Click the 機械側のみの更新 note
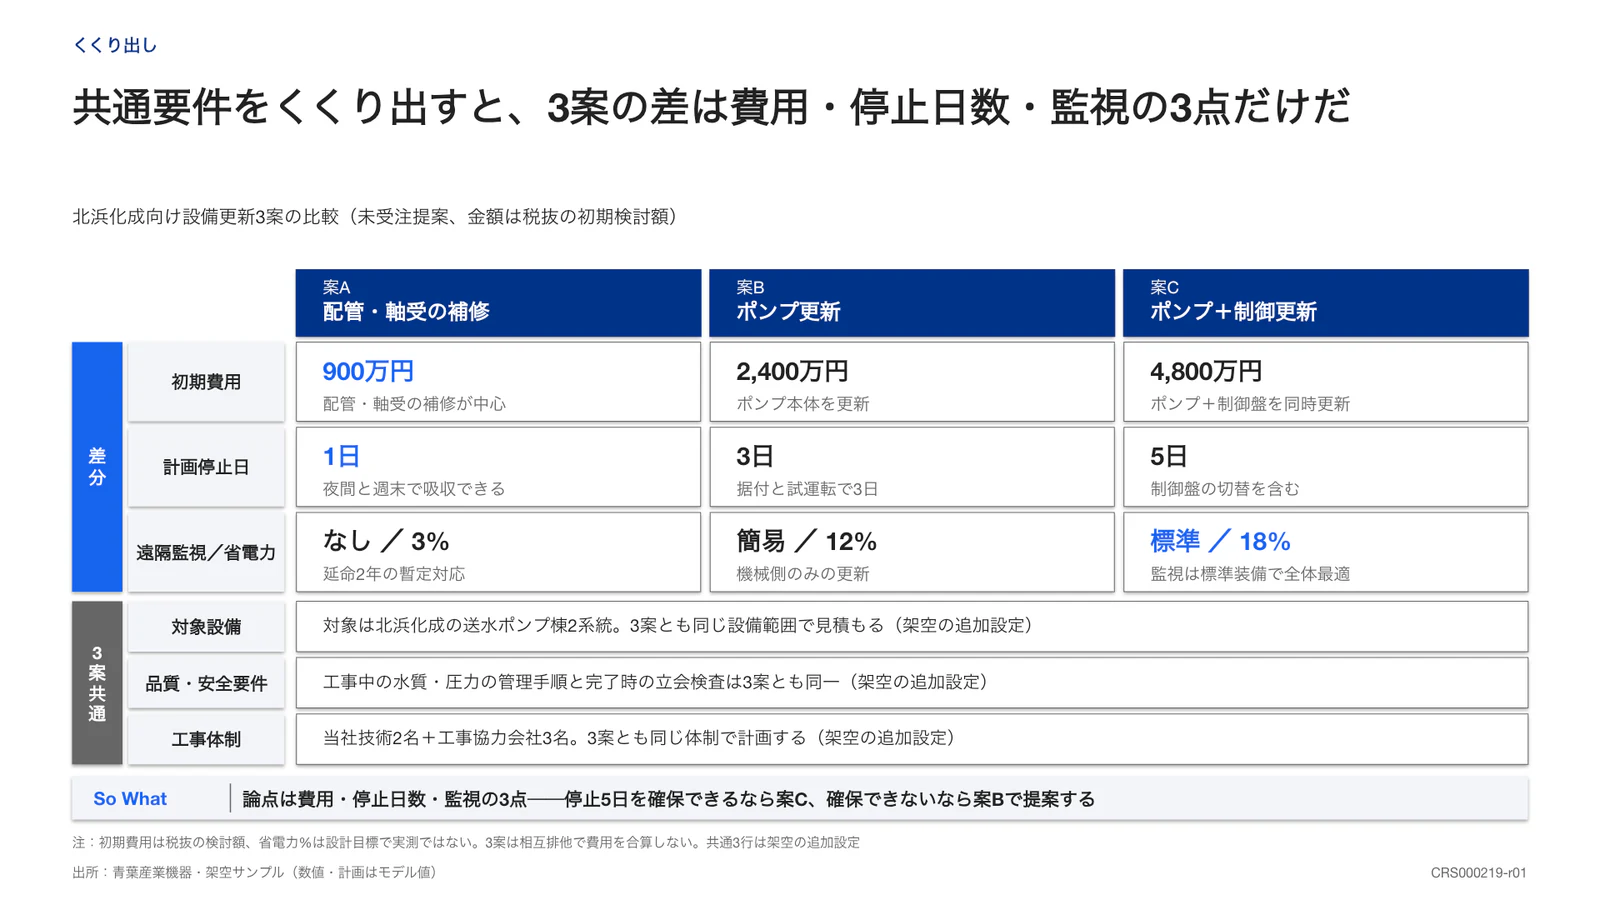The width and height of the screenshot is (1600, 900). point(803,574)
